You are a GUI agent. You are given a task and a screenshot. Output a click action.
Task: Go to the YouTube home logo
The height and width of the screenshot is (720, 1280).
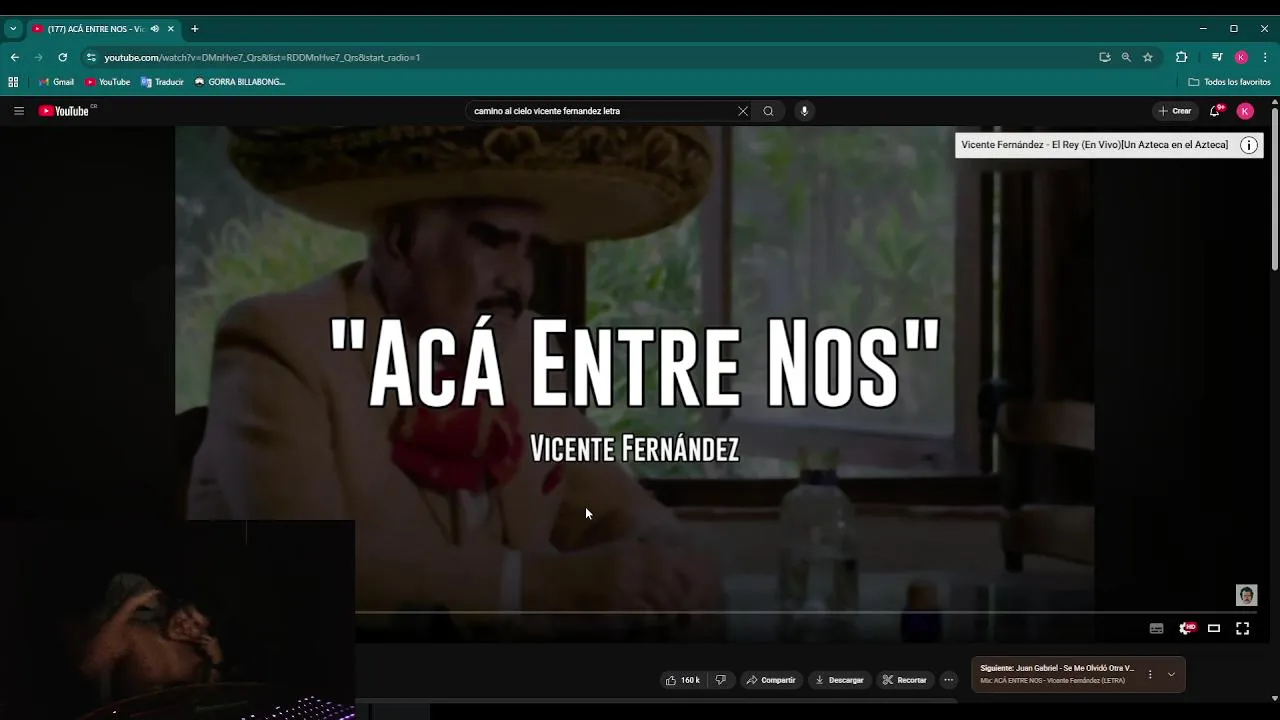coord(64,111)
